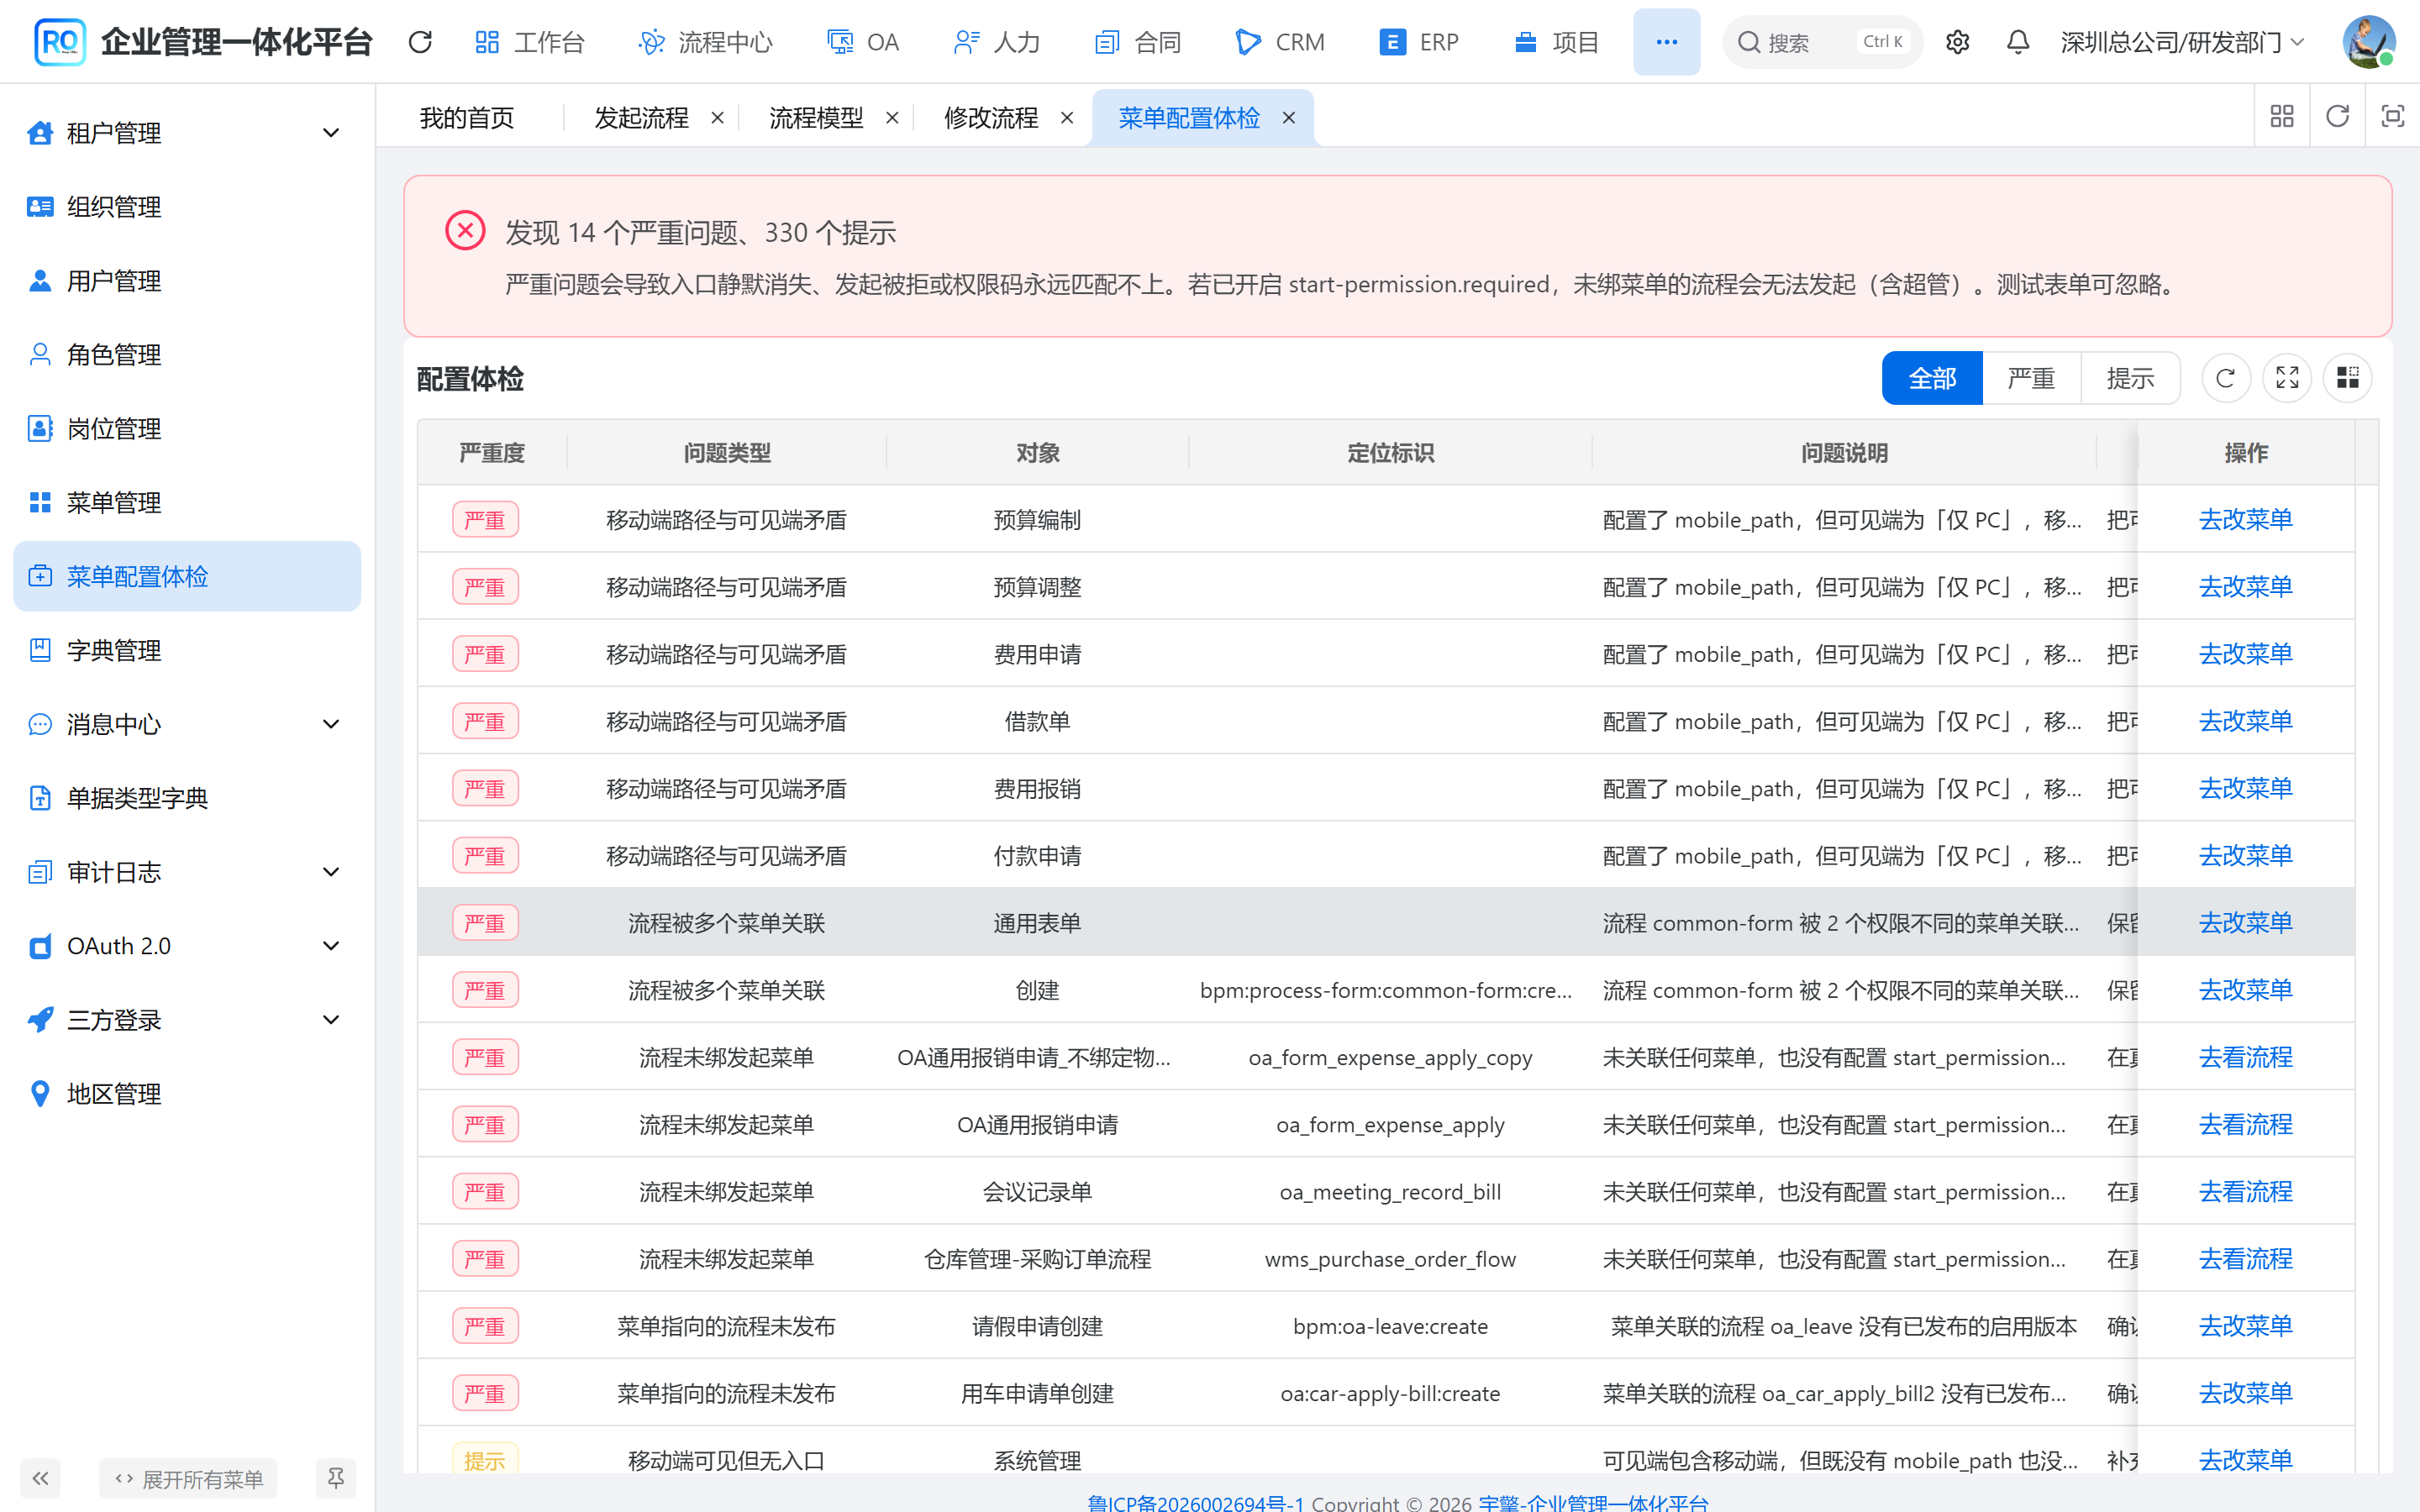Select the 全部 filter
Viewport: 2420px width, 1512px height.
tap(1932, 378)
